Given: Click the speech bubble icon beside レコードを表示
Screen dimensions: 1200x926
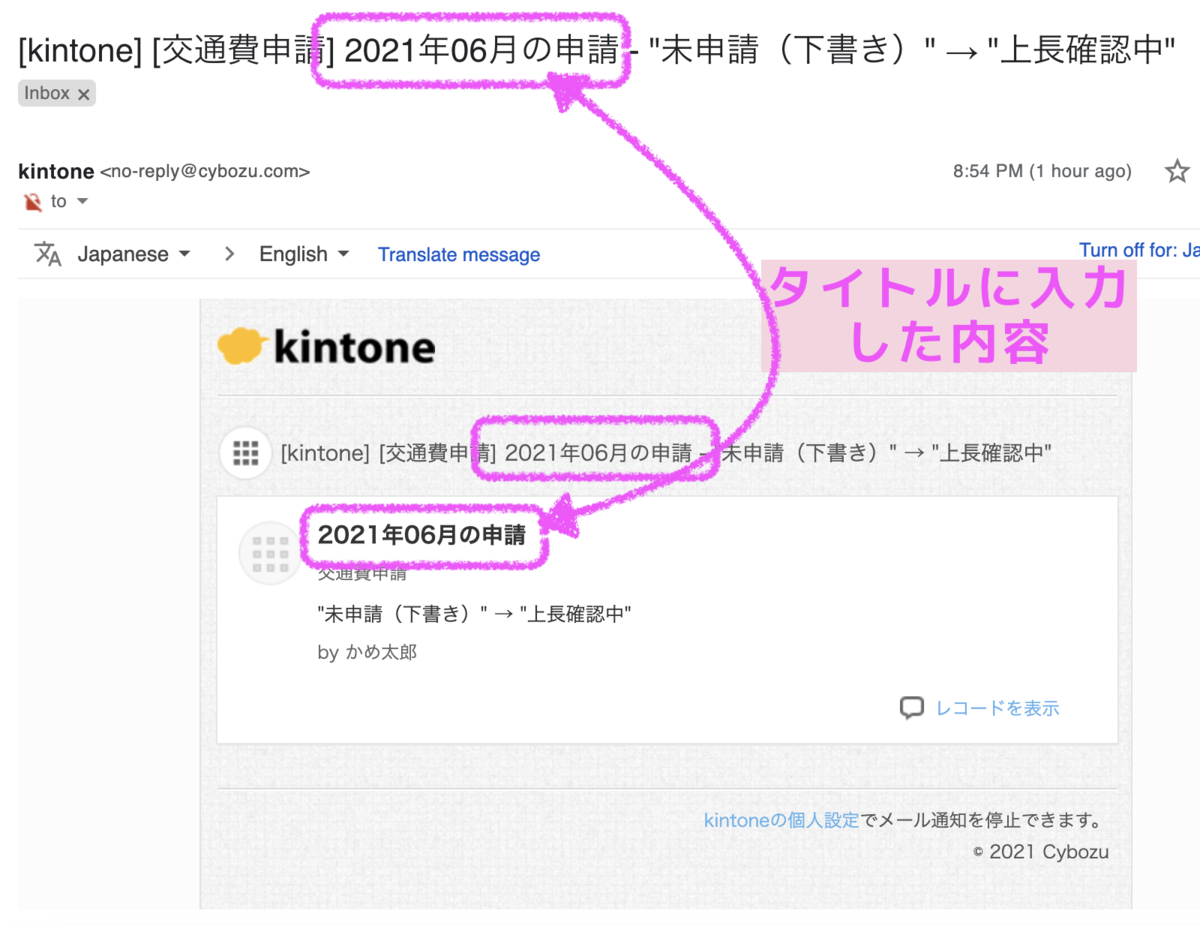Looking at the screenshot, I should (911, 708).
